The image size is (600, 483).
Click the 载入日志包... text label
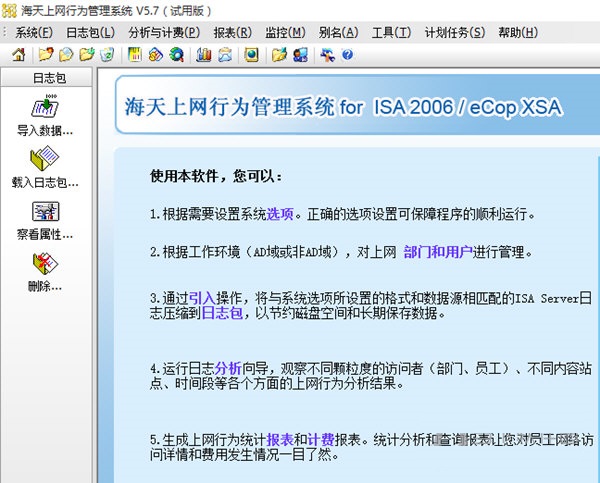click(x=45, y=182)
